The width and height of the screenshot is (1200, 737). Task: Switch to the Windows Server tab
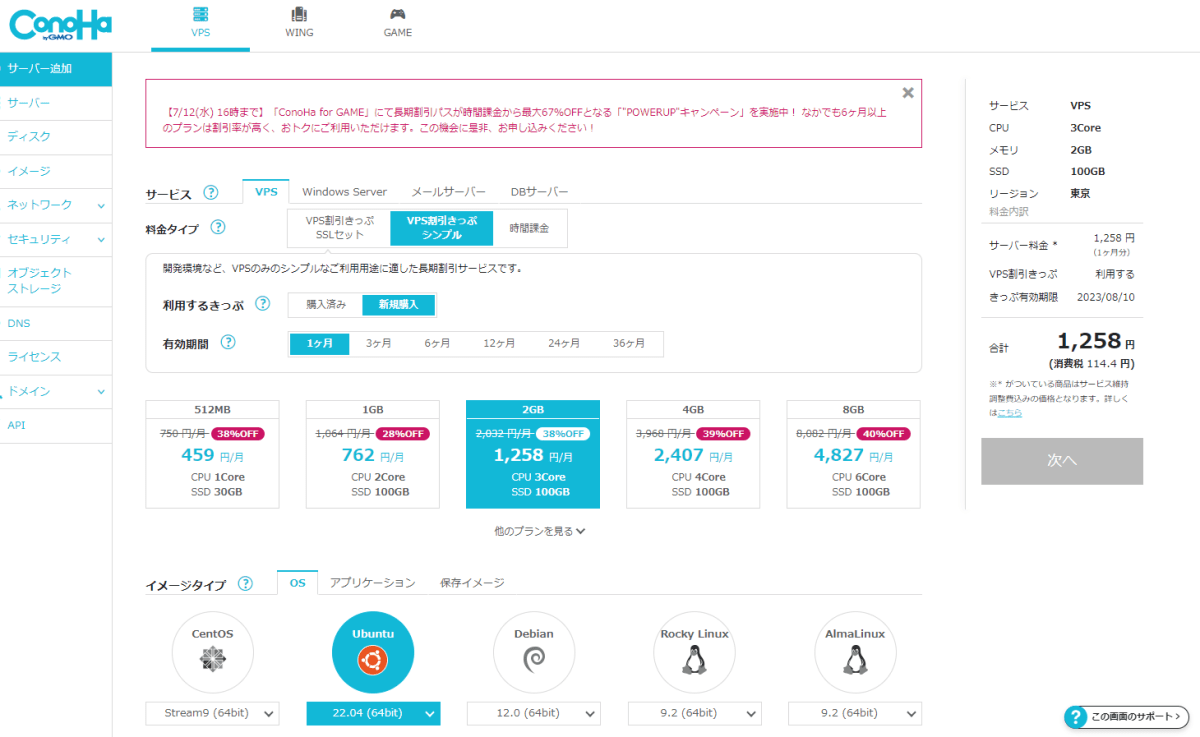point(344,192)
